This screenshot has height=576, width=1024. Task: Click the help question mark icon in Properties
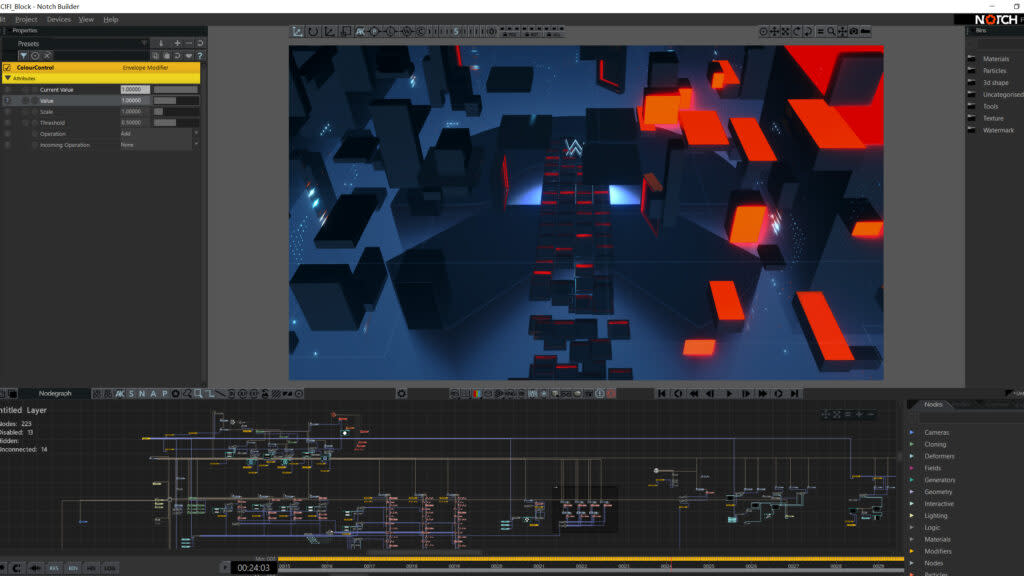click(x=200, y=55)
